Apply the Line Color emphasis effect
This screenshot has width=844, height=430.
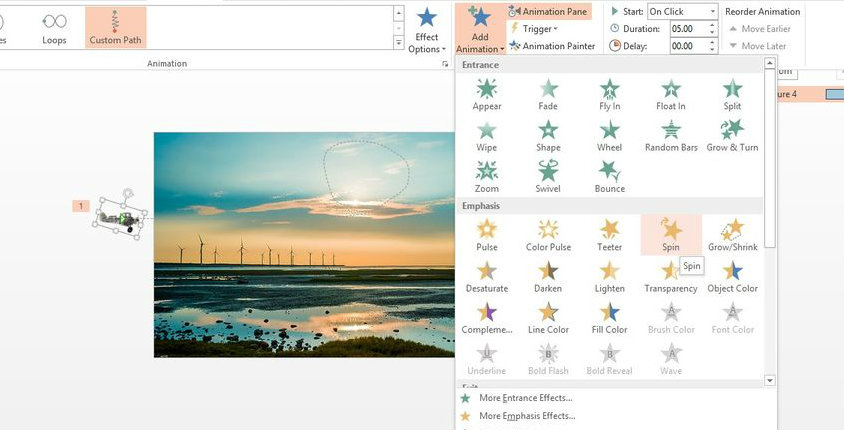point(548,319)
